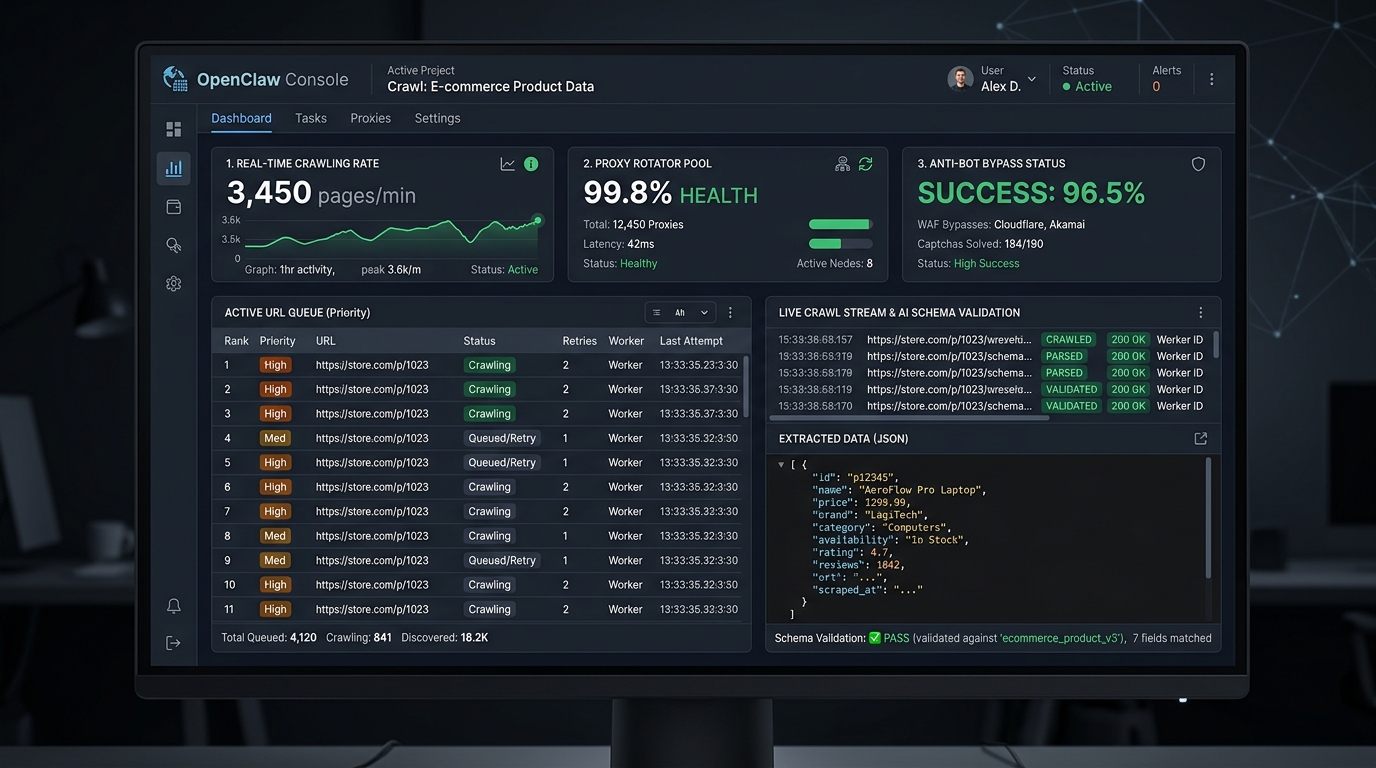This screenshot has height=768, width=1376.
Task: Click the Active status indicator in header
Action: tap(1087, 87)
